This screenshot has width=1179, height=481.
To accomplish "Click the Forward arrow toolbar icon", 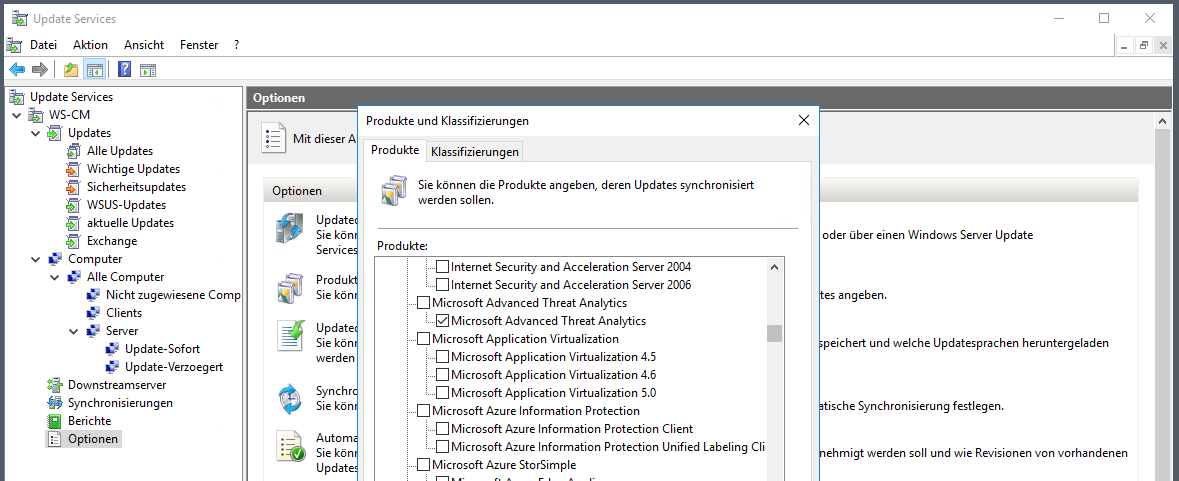I will [40, 70].
